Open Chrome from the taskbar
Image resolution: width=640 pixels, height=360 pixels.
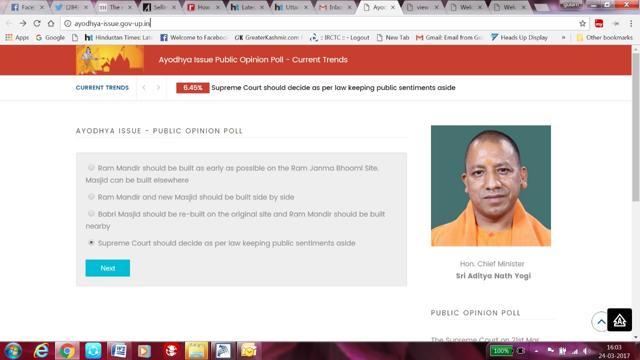(x=67, y=351)
